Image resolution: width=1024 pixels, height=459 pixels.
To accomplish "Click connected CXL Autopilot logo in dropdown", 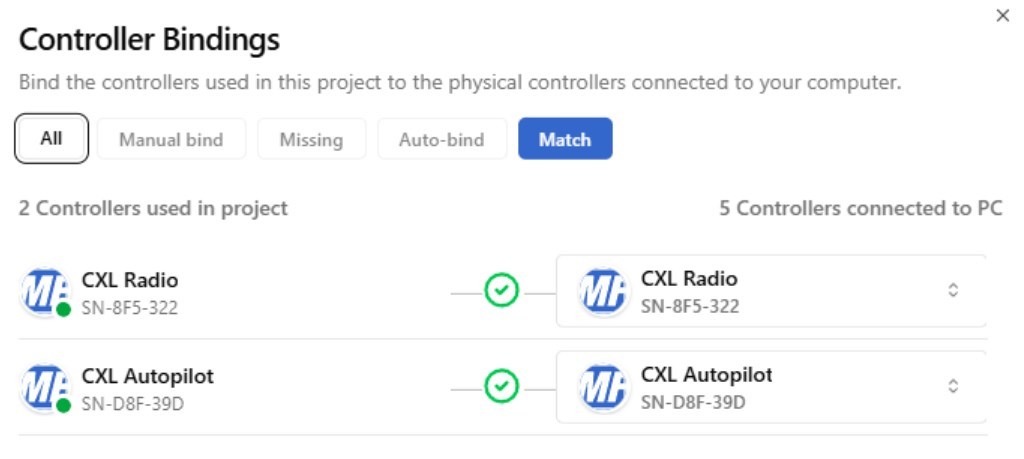I will pos(602,388).
